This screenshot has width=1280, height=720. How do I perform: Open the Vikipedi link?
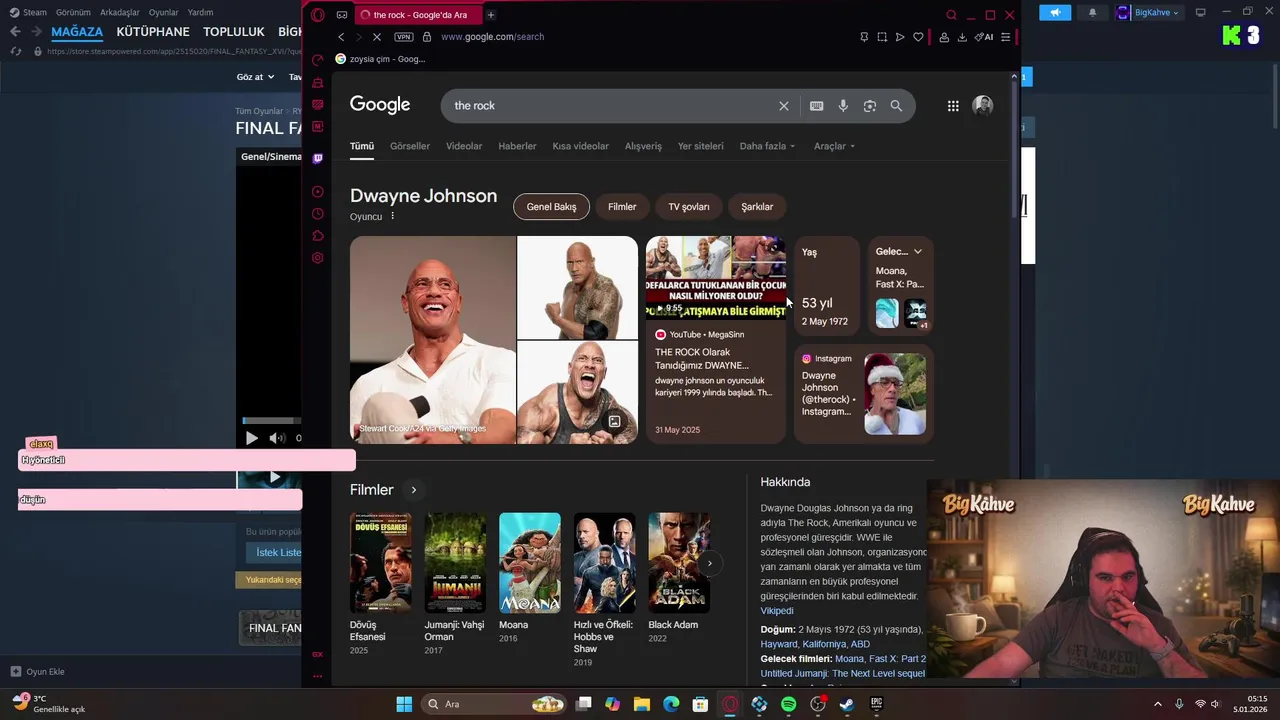[x=777, y=611]
